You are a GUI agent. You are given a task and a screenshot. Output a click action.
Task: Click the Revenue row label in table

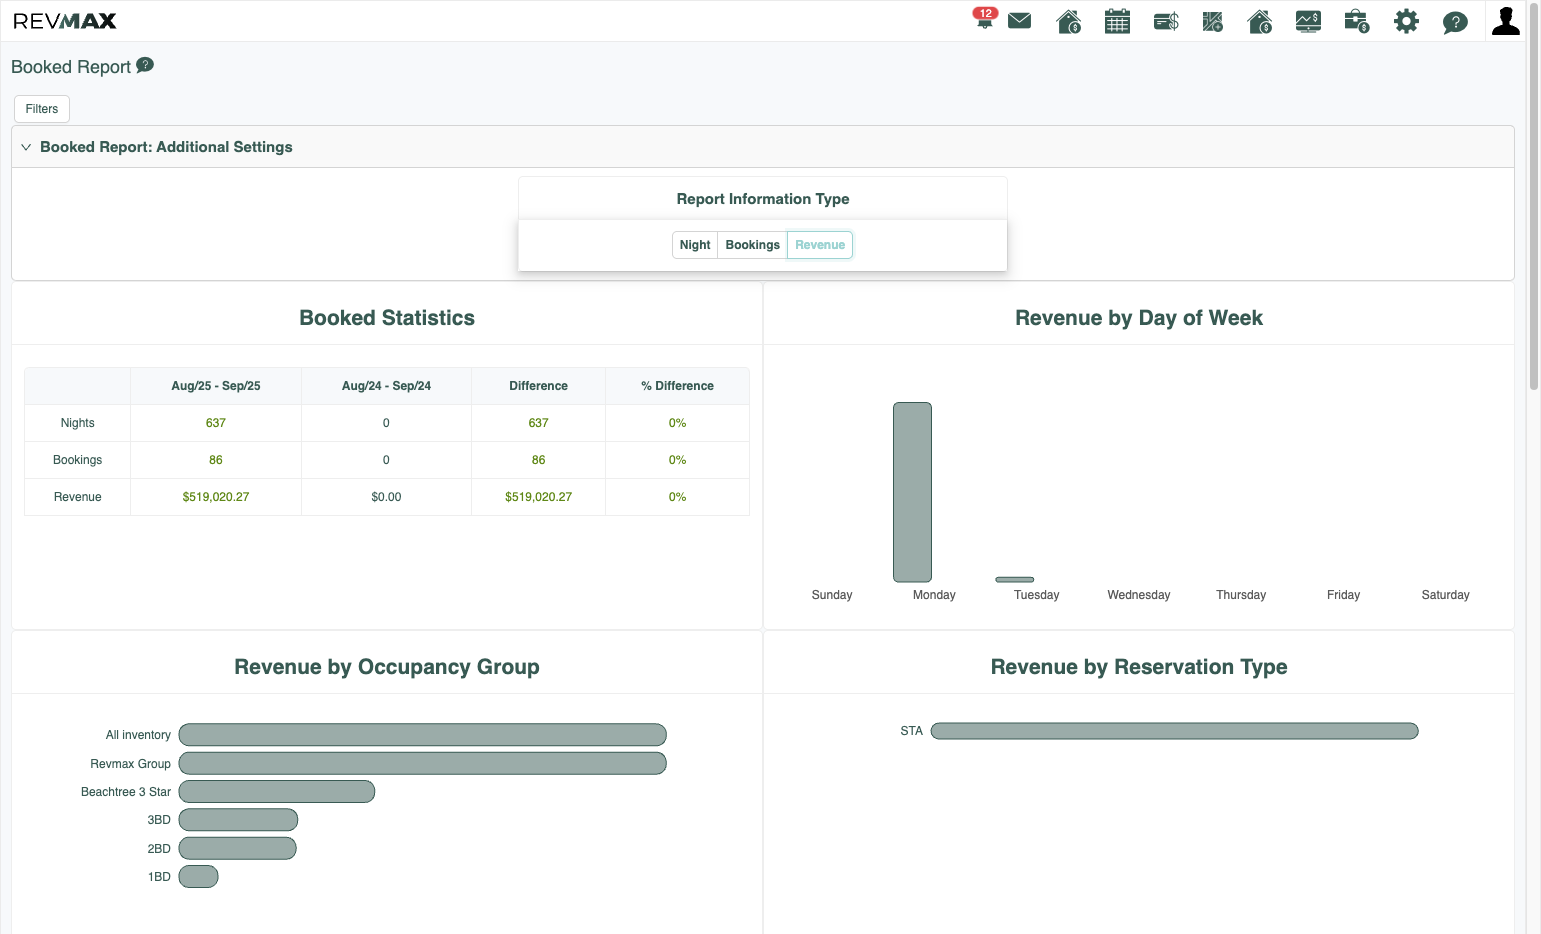77,497
